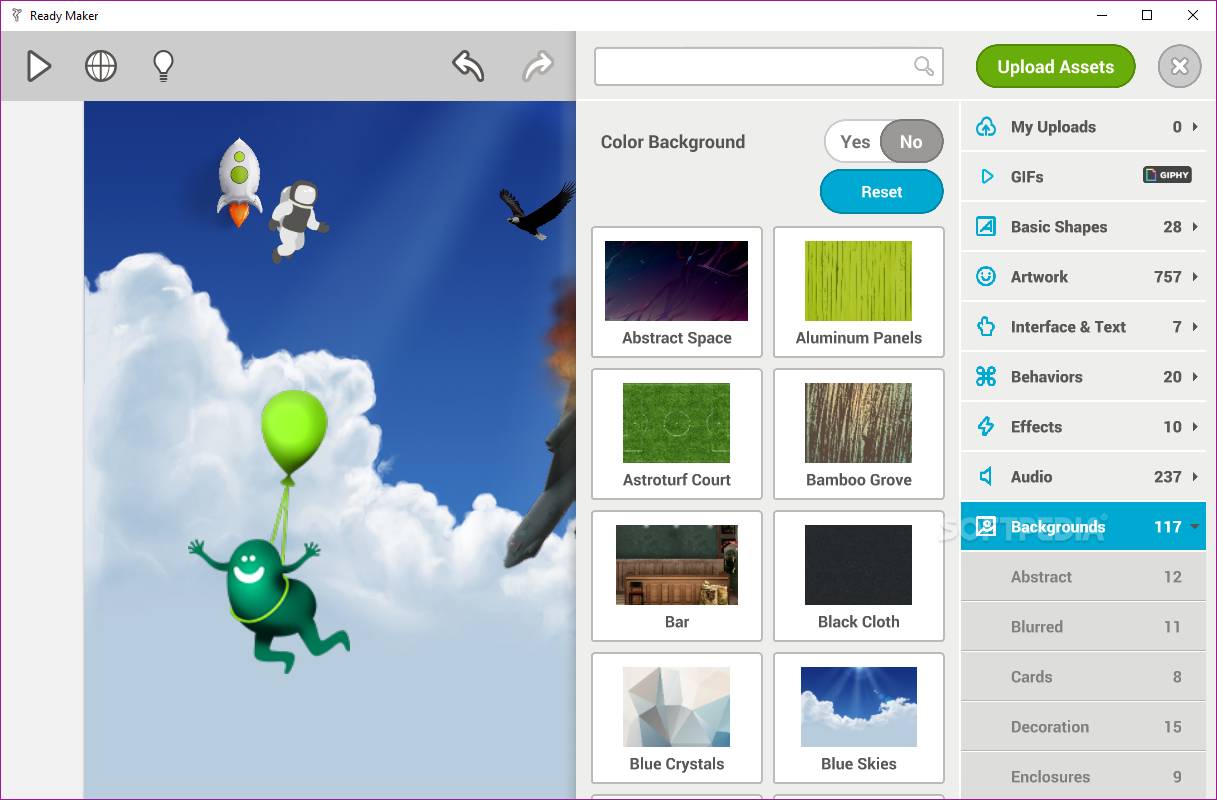Expand Behaviors category arrow

point(1195,377)
